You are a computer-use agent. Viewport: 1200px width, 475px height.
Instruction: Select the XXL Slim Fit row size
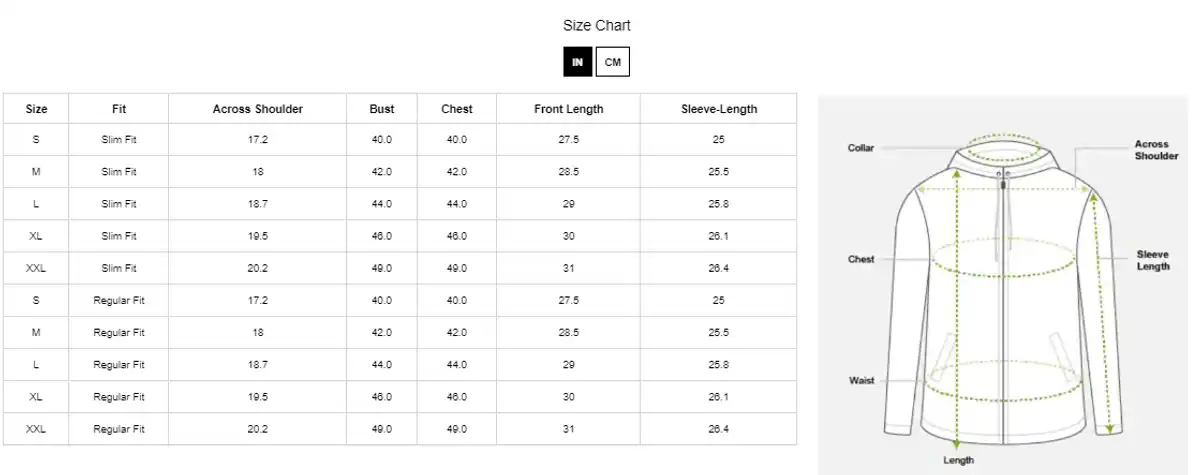(x=36, y=268)
